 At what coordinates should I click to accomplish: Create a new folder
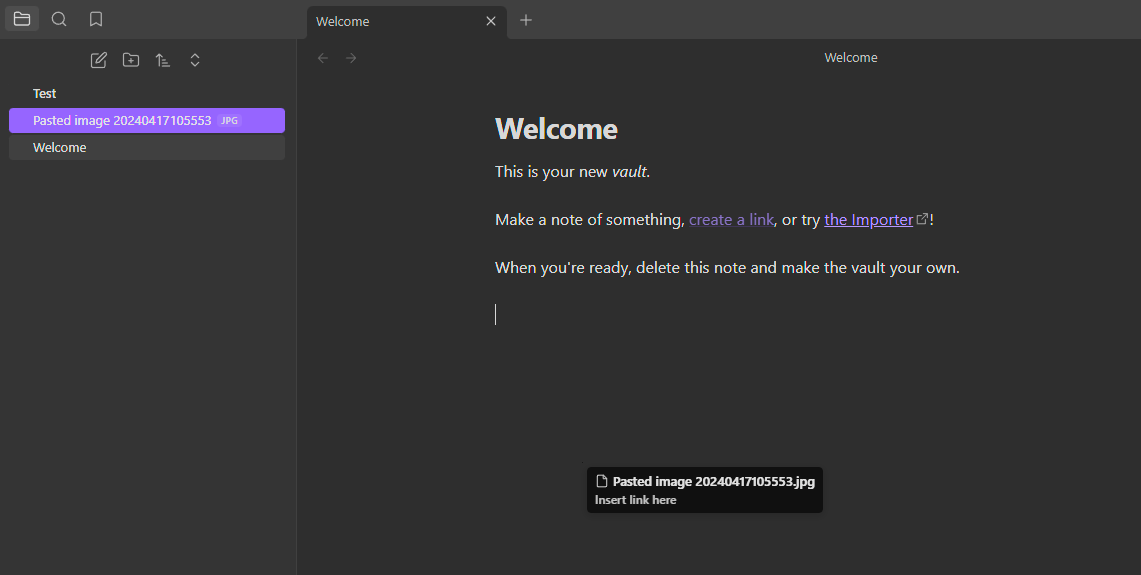pyautogui.click(x=131, y=60)
